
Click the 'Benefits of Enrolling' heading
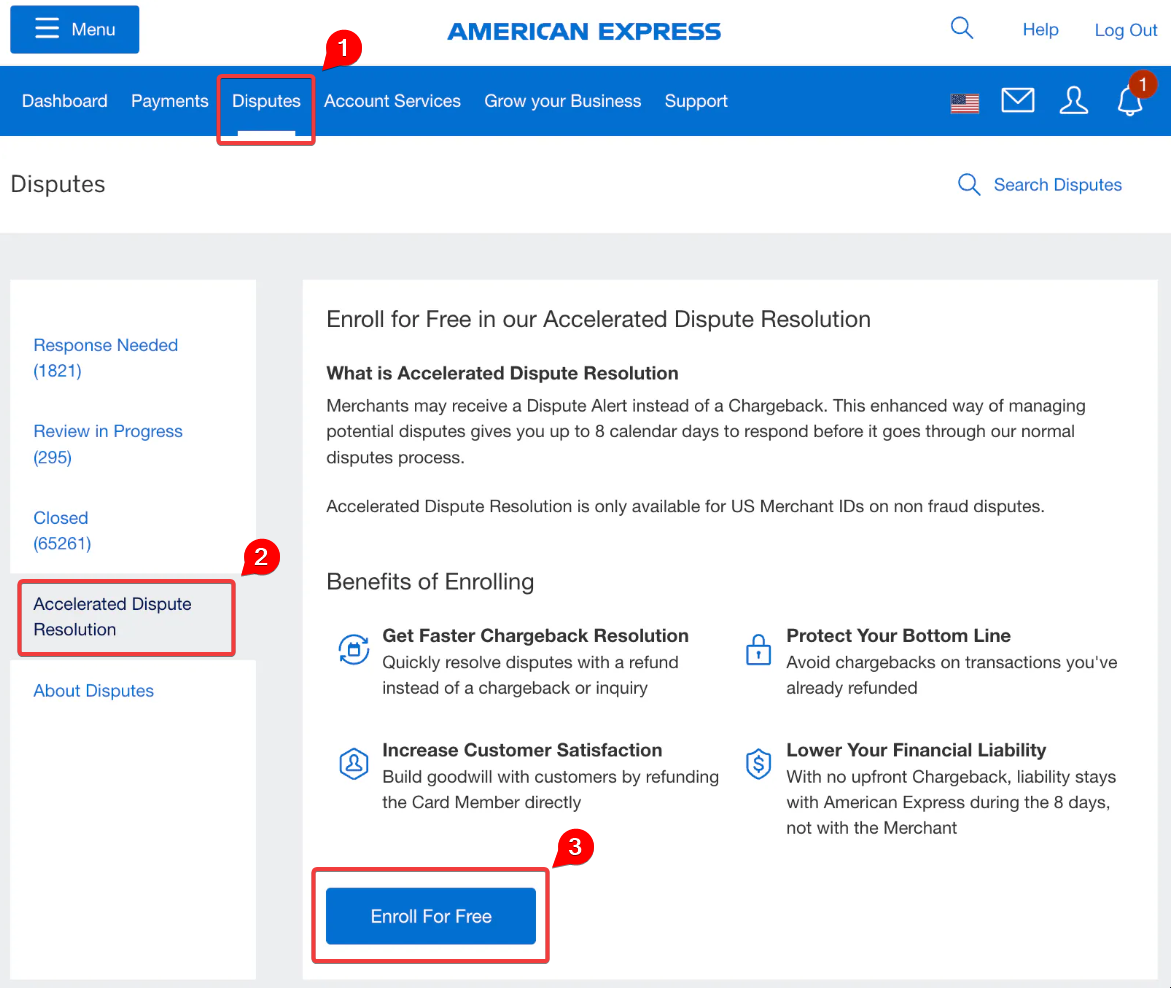[x=430, y=582]
